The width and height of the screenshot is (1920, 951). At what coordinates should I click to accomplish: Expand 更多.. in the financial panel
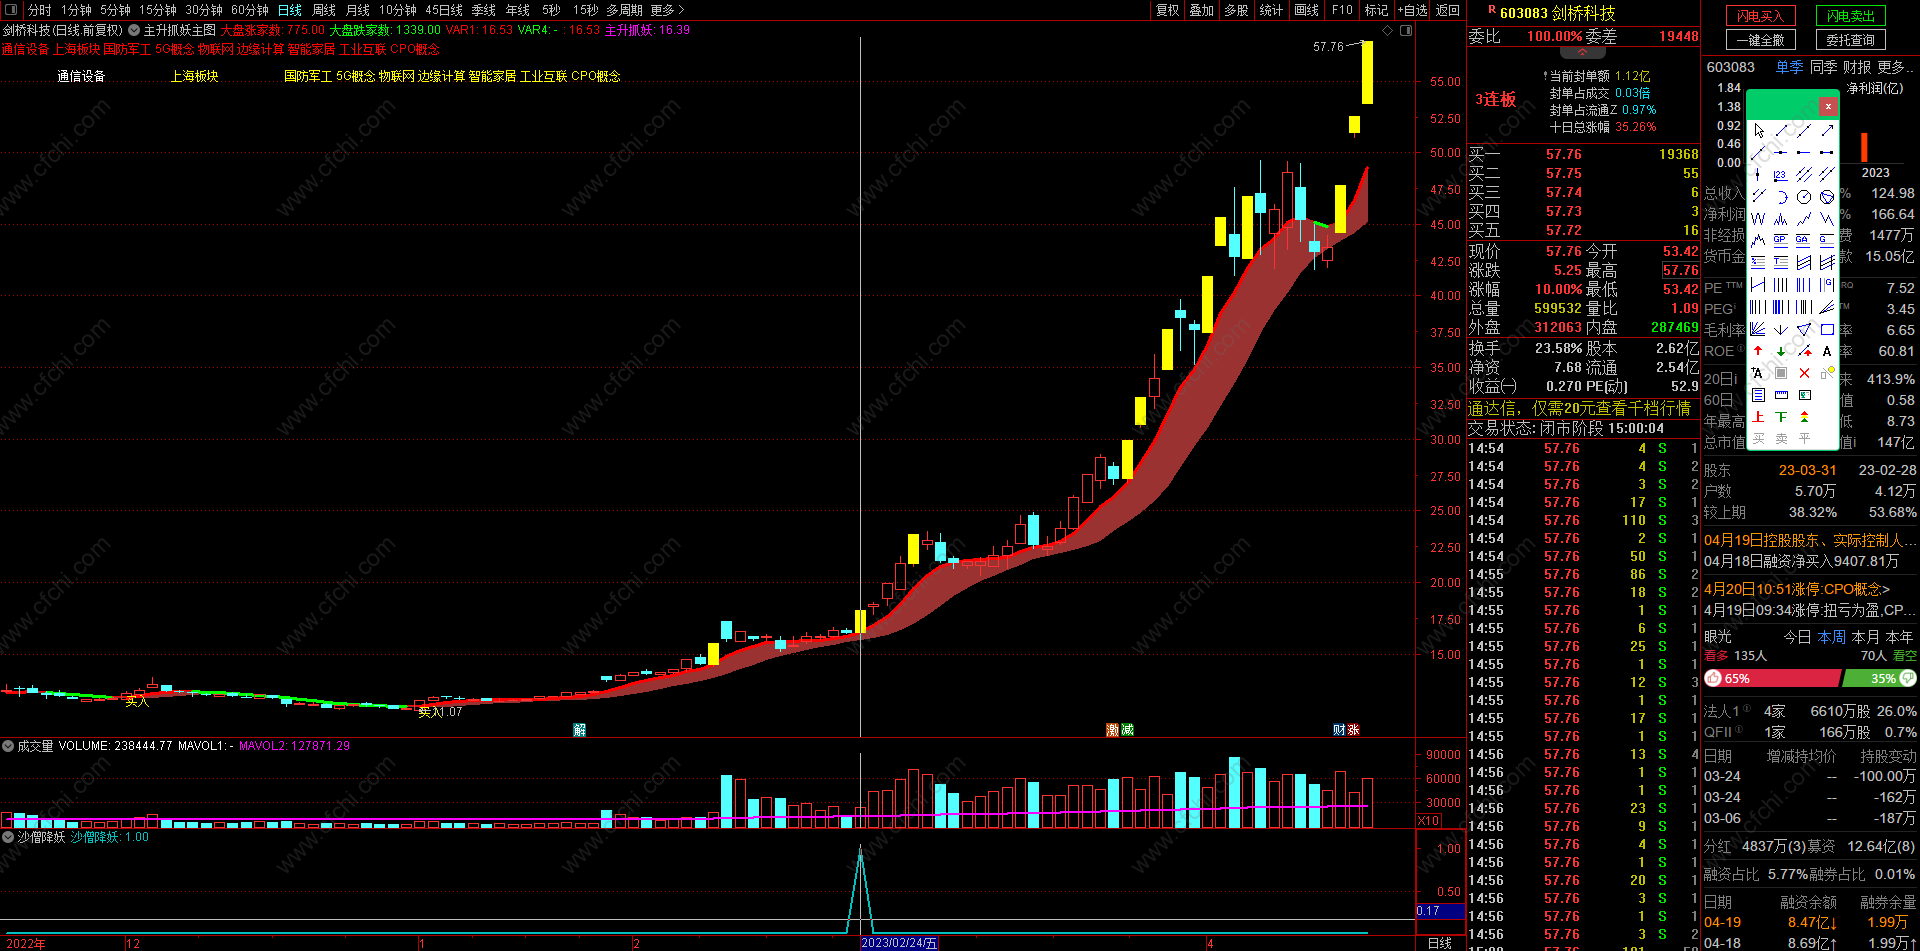pyautogui.click(x=1896, y=67)
